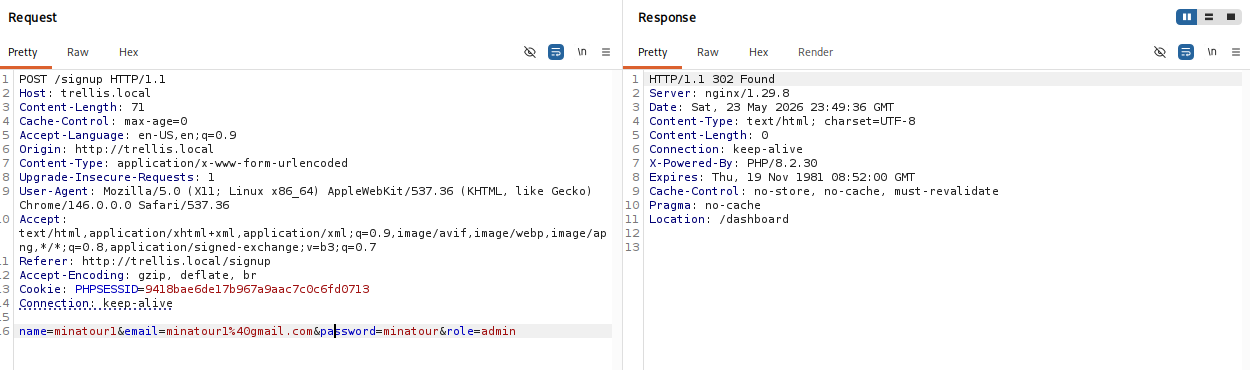1250x370 pixels.
Task: Click the Content-Length: 71 header
Action: pos(82,107)
